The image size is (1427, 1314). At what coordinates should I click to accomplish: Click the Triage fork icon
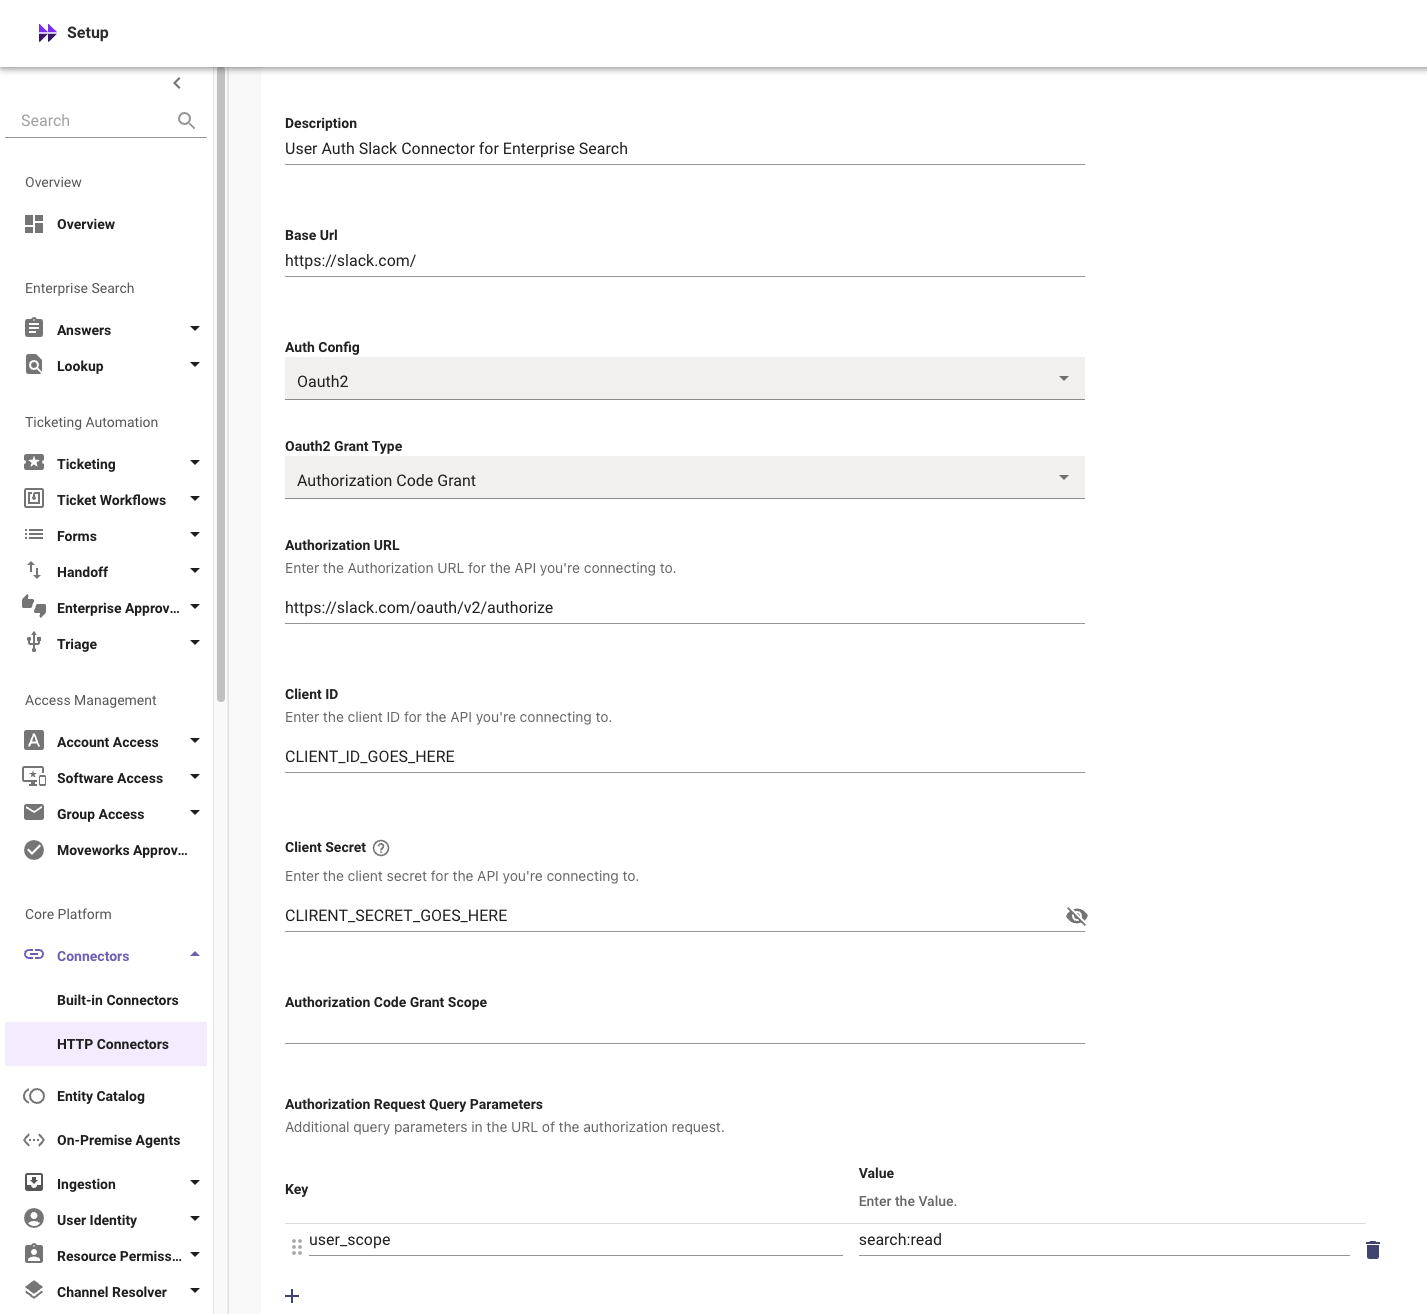34,642
